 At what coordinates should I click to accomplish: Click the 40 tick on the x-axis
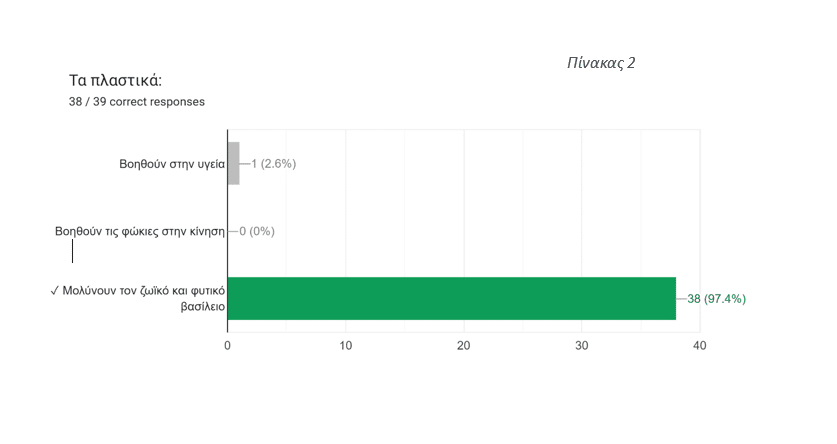[700, 346]
